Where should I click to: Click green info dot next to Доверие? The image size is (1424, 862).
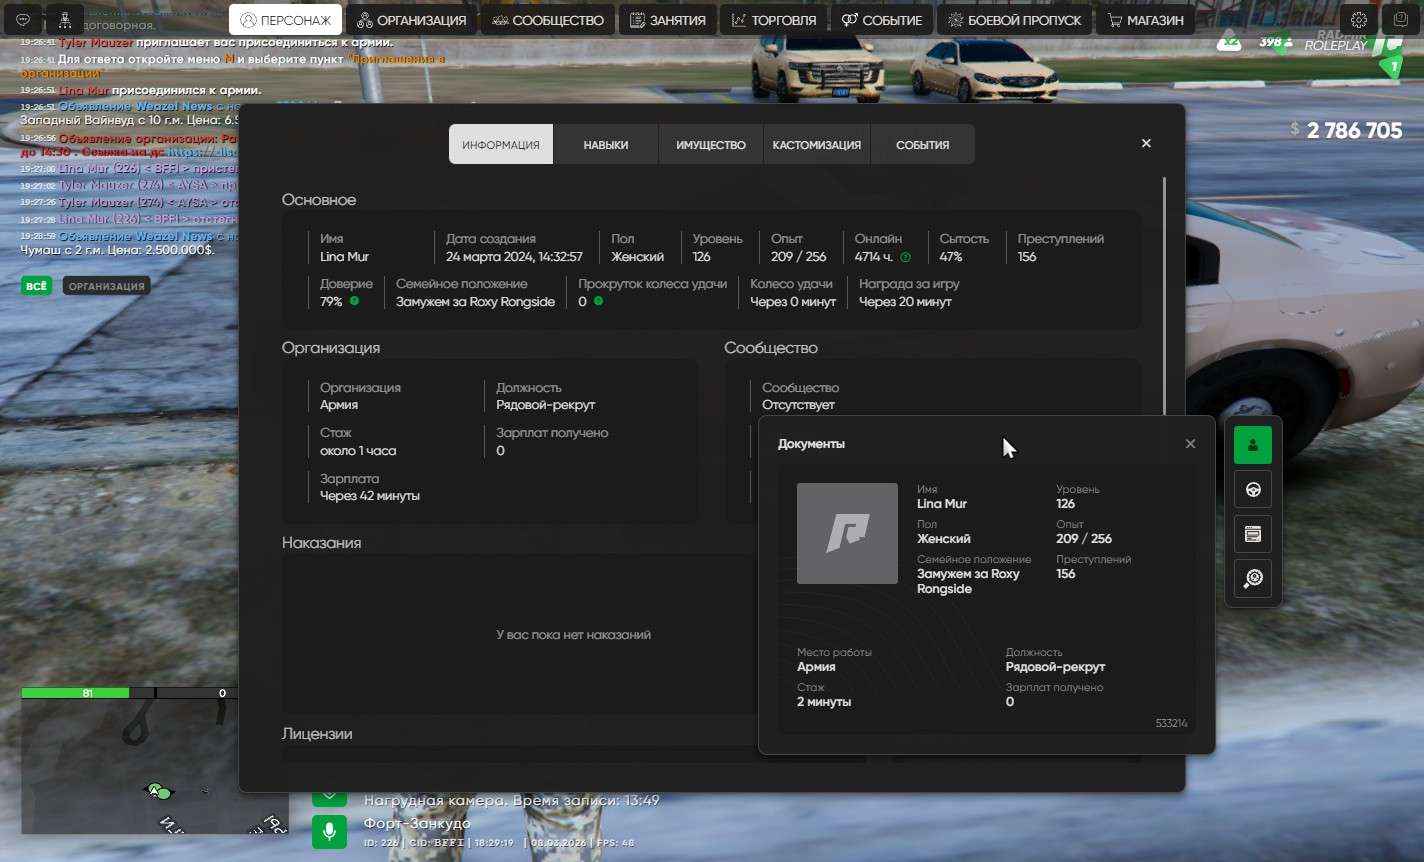pyautogui.click(x=354, y=301)
